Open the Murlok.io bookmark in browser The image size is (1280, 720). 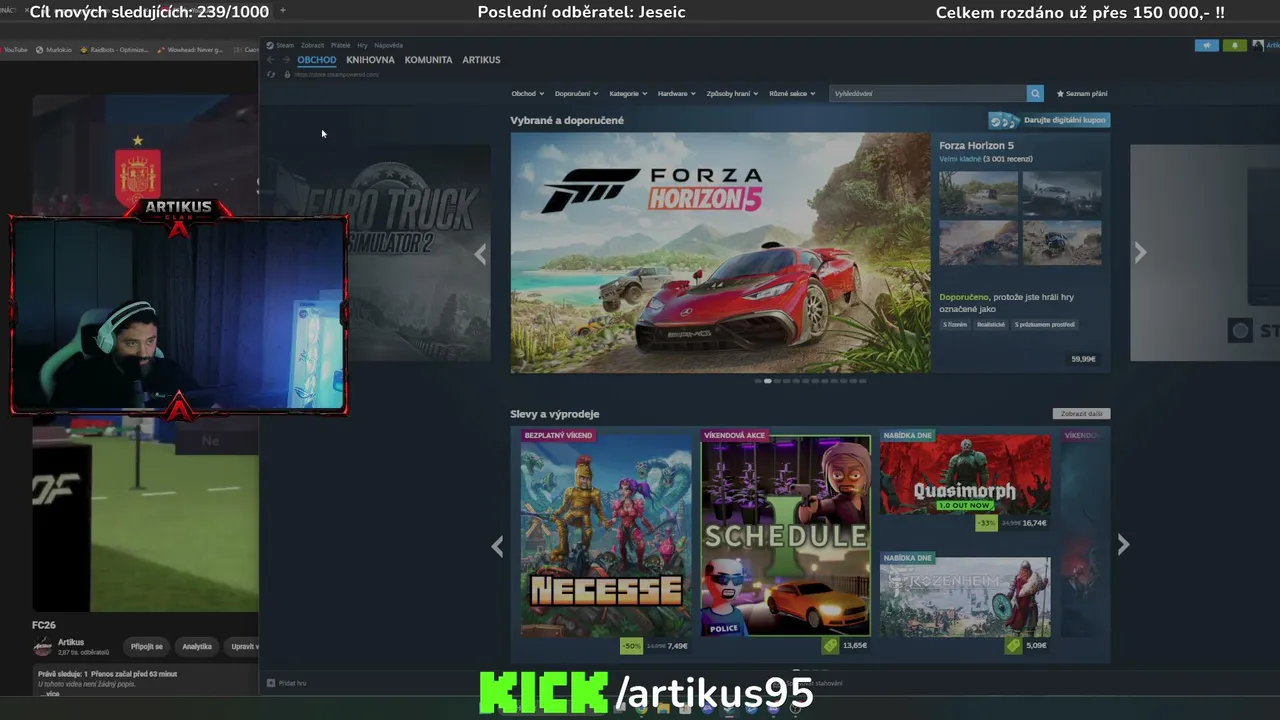(54, 49)
